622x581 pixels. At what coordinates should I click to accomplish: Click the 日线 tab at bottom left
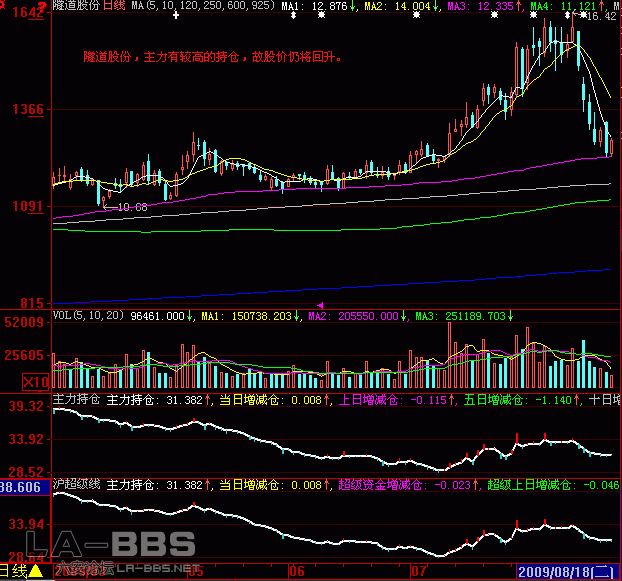pyautogui.click(x=13, y=573)
